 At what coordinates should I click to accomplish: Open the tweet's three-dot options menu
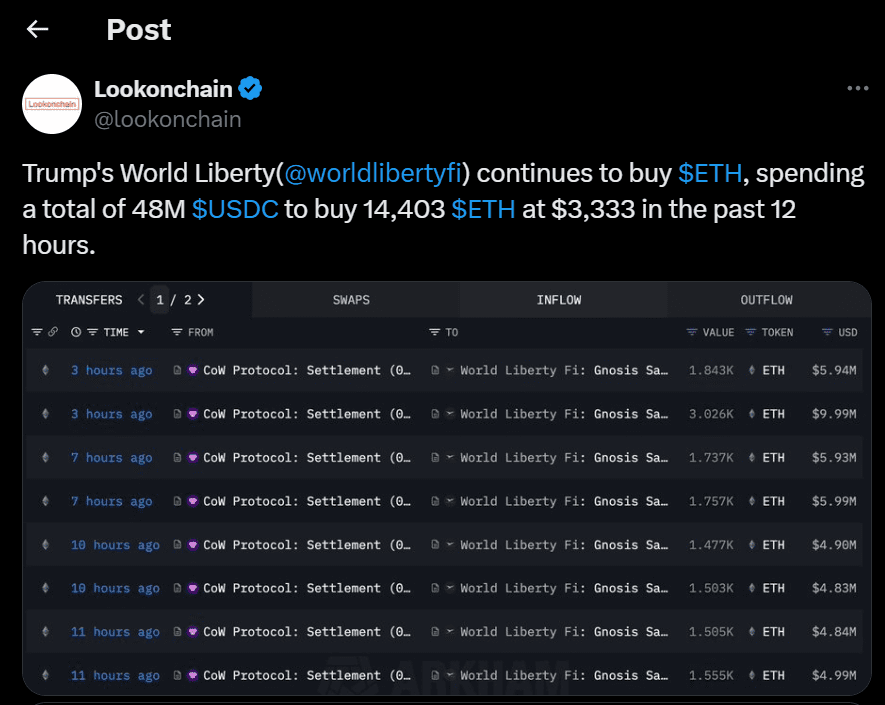pos(858,88)
